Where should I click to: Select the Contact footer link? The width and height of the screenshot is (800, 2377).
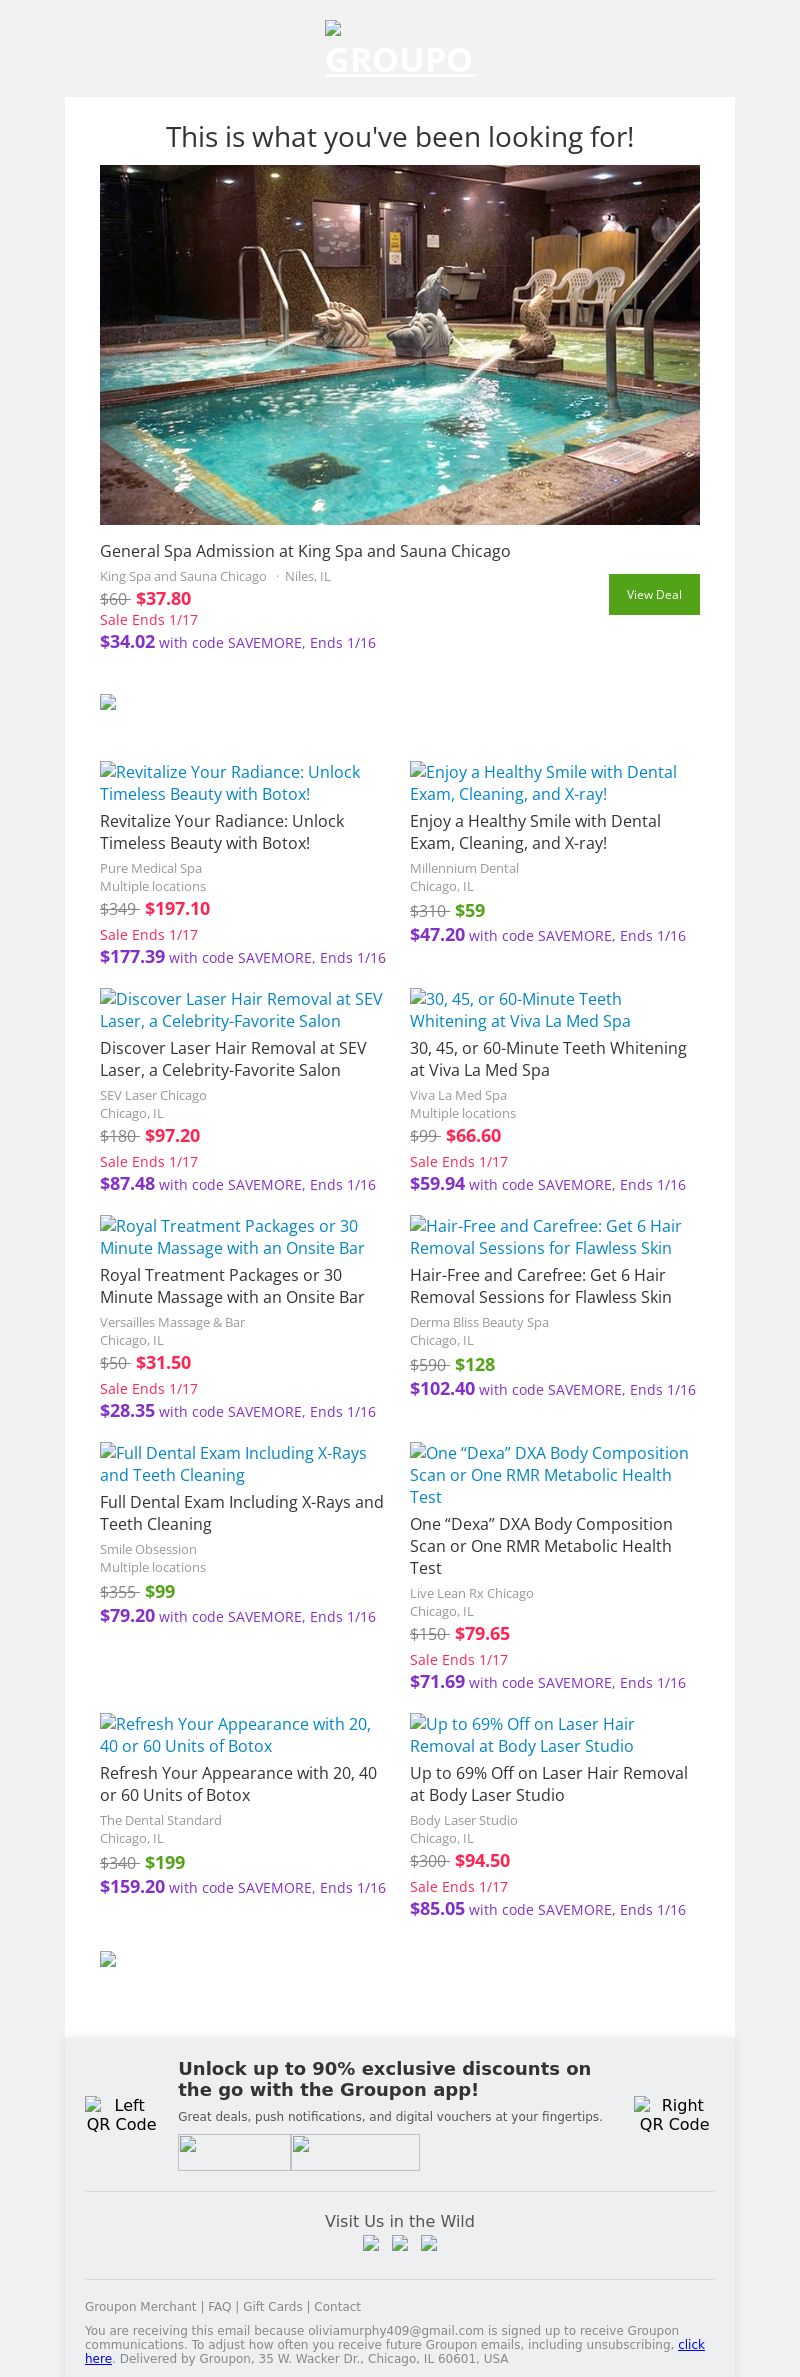[337, 2306]
